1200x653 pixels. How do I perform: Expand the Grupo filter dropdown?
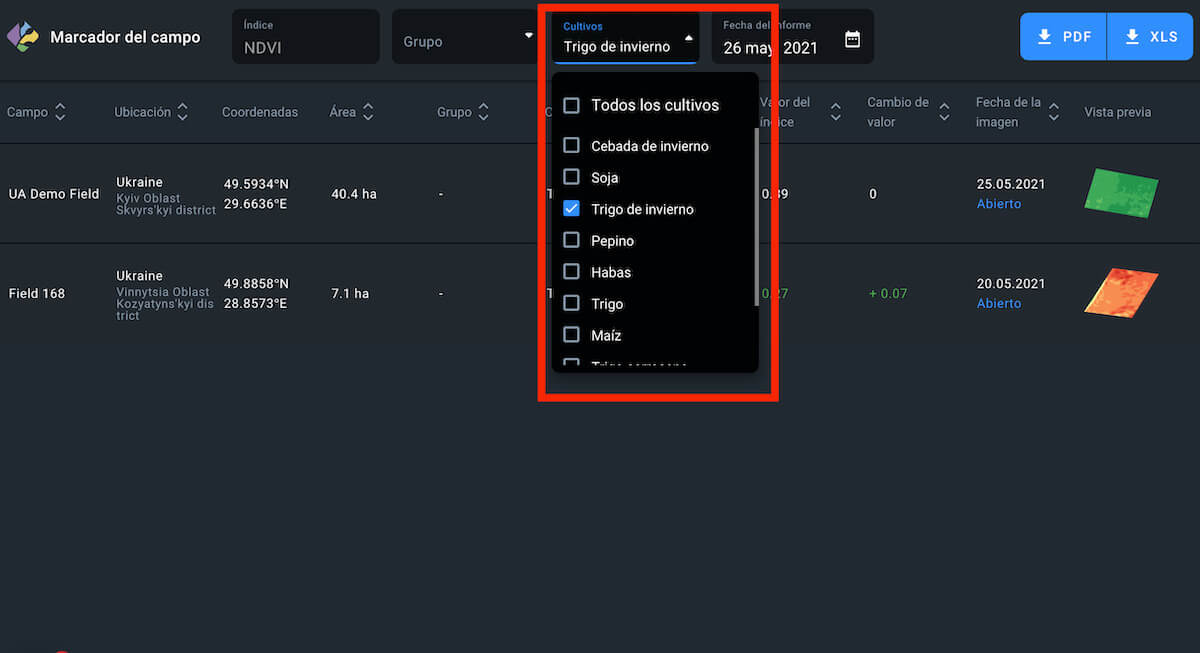528,37
